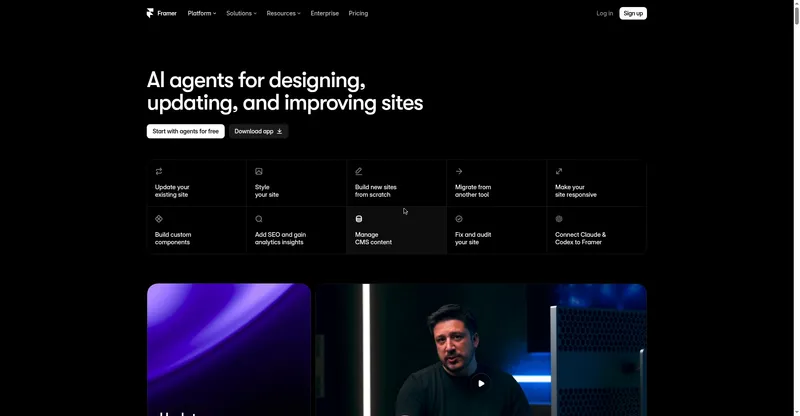Click the checkmark icon for Fix and audit
The image size is (800, 416).
coord(459,219)
